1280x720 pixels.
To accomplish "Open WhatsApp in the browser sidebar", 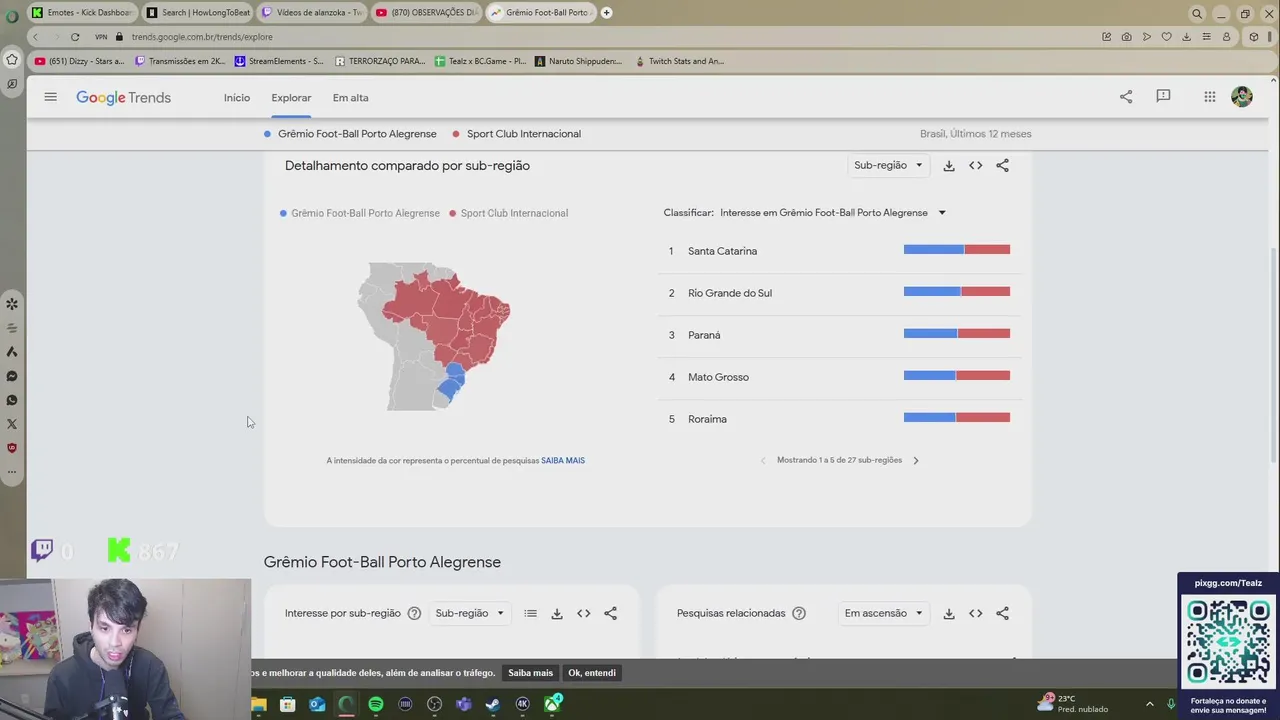I will (x=12, y=400).
